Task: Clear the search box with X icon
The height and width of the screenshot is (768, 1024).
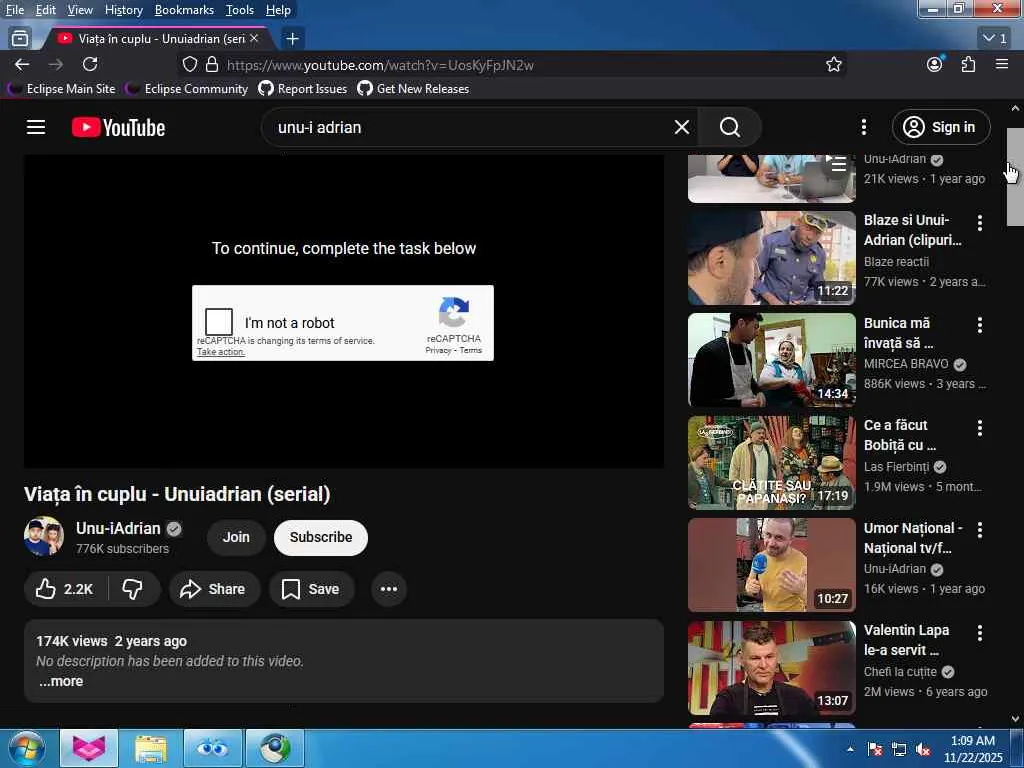Action: tap(682, 127)
